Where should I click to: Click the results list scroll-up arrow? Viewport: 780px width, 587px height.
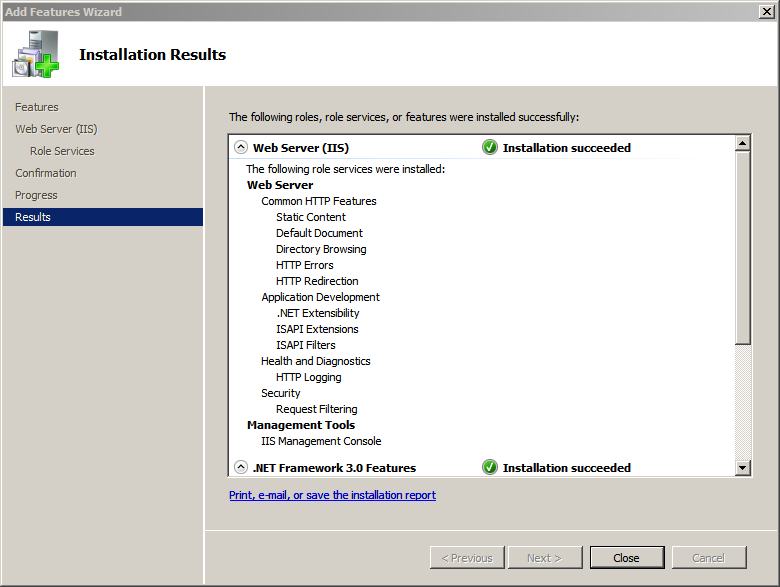point(742,143)
